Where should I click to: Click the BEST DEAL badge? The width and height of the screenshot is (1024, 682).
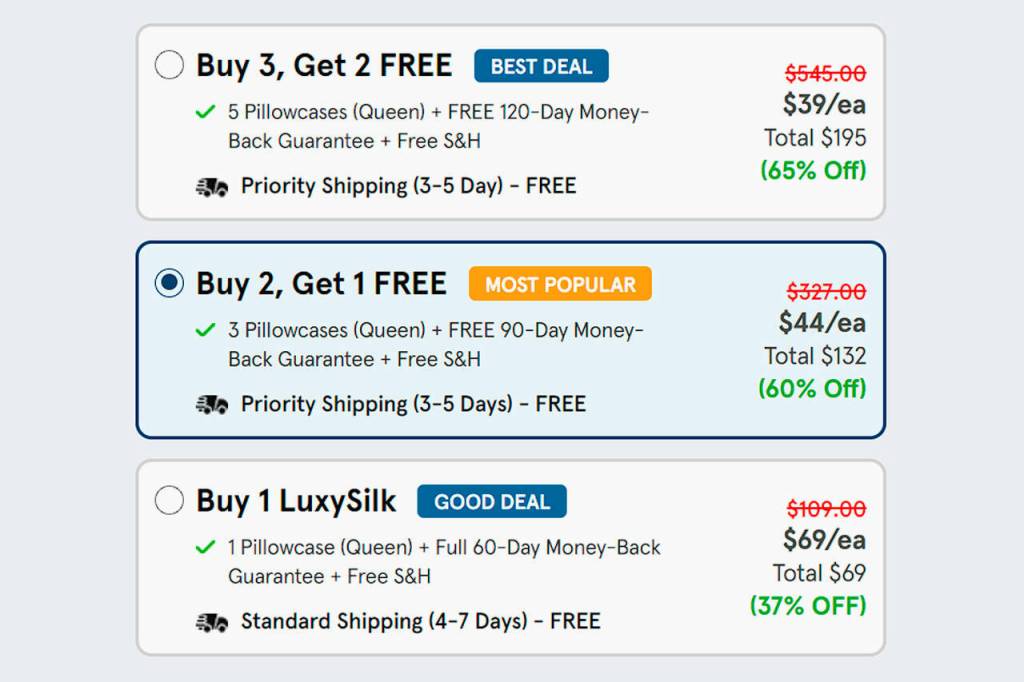point(541,66)
